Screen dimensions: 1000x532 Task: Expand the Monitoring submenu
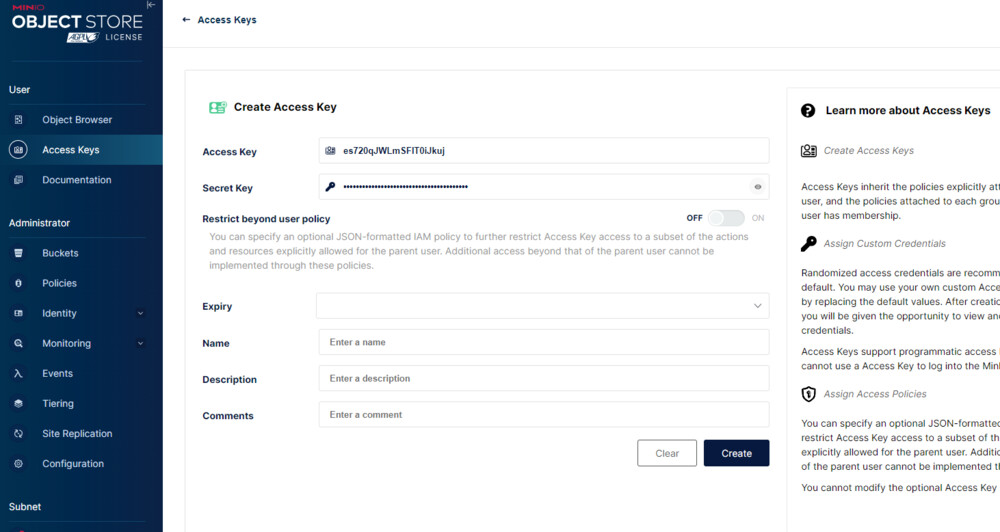(x=140, y=343)
